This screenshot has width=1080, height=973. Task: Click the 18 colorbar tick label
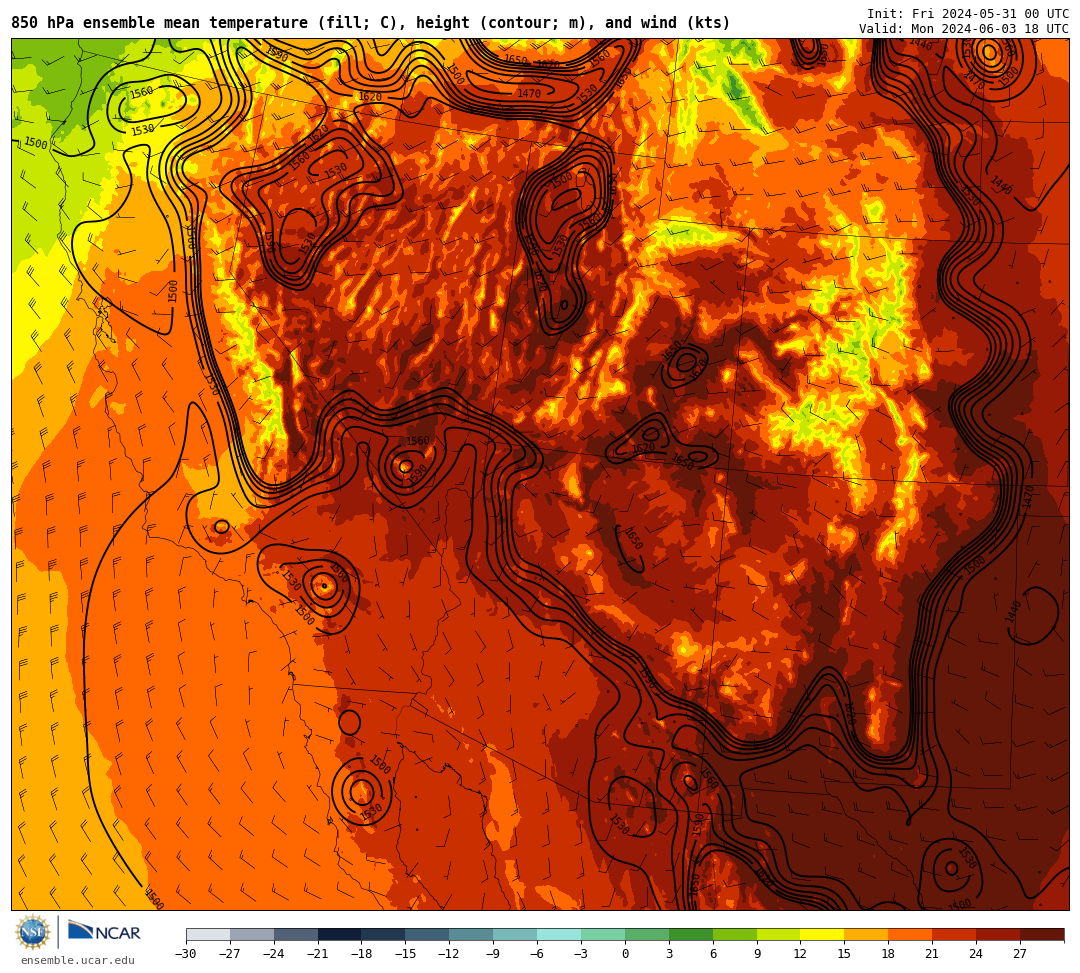(x=889, y=954)
